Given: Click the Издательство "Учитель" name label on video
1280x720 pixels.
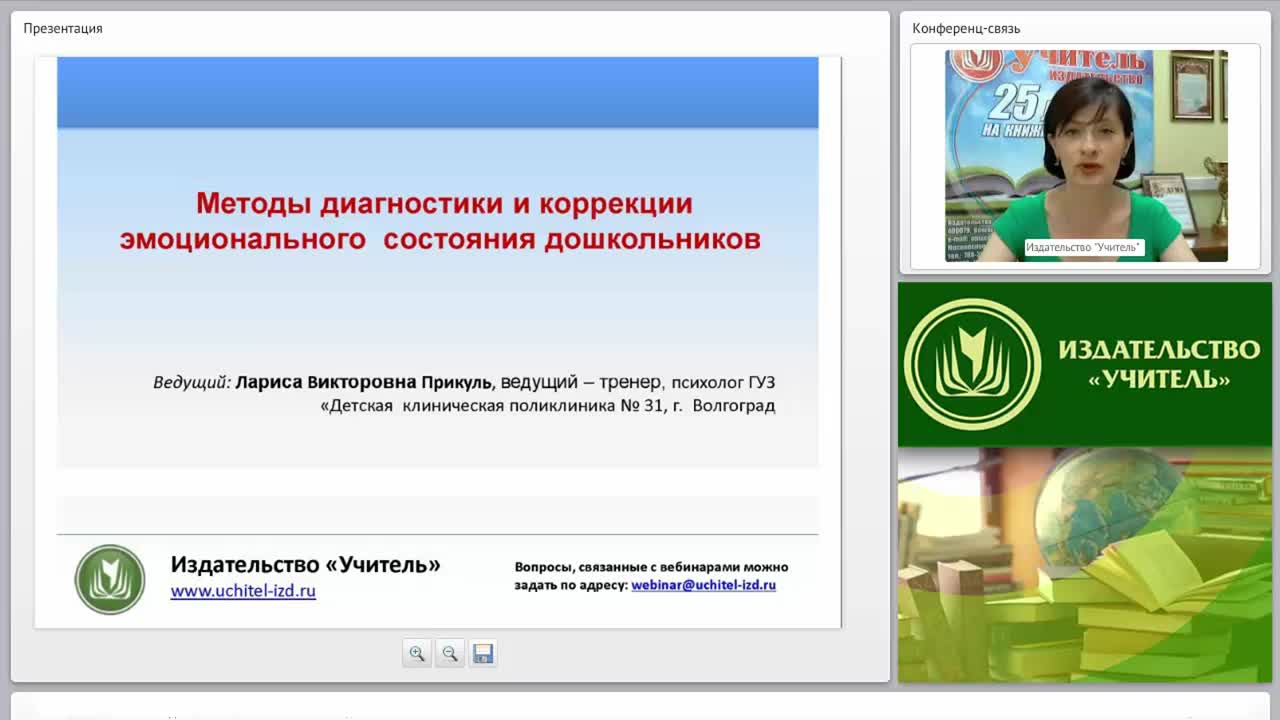Looking at the screenshot, I should click(x=1084, y=247).
